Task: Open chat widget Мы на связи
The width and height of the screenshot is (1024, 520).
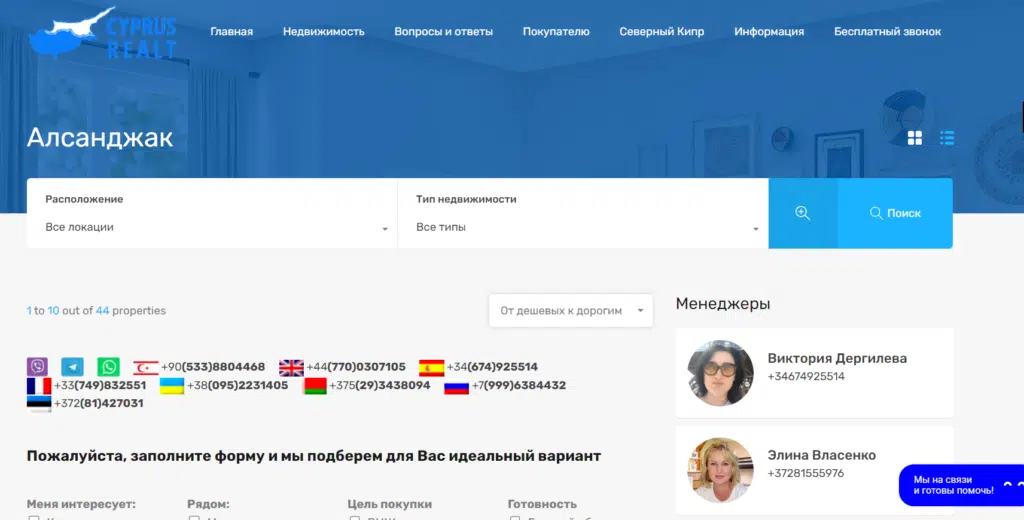Action: tap(961, 485)
